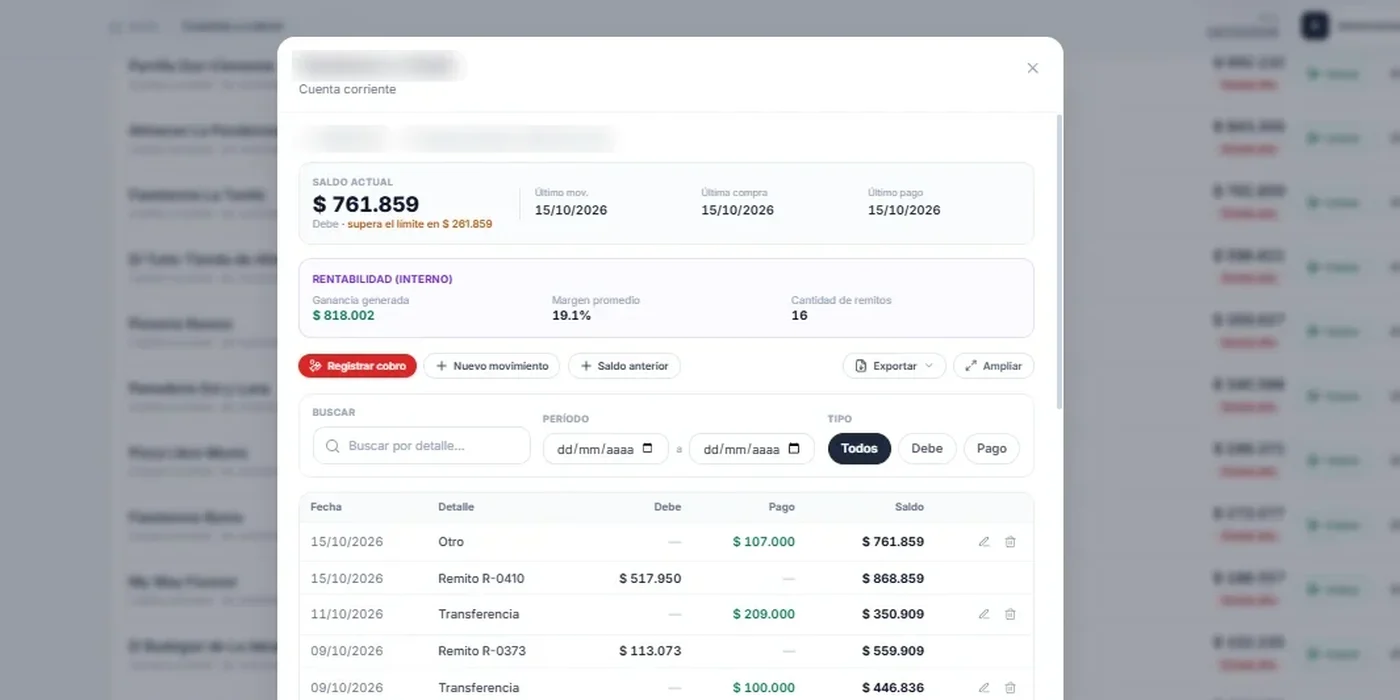Click the Saldo anterior button
This screenshot has height=700, width=1400.
(x=624, y=366)
